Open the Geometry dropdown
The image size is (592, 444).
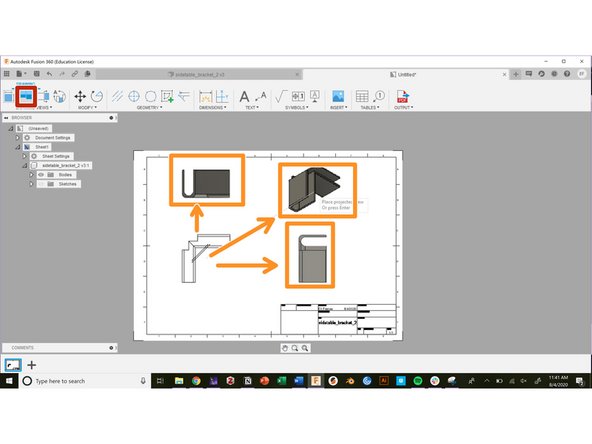[149, 108]
